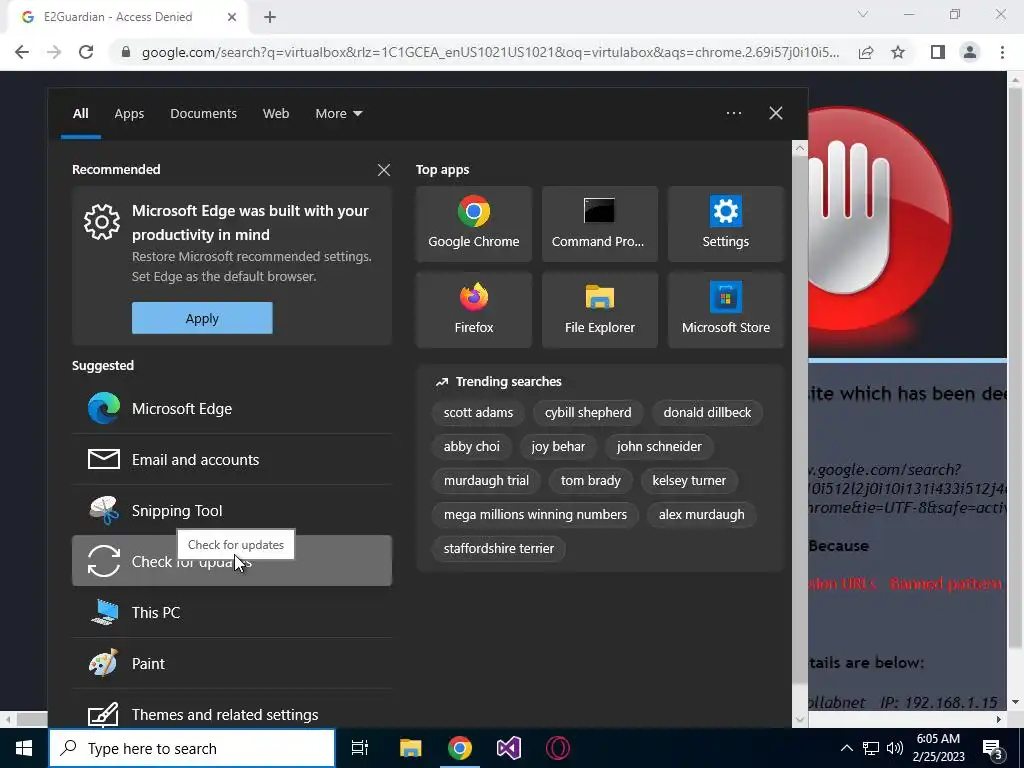Search trending topic donald dillbeck
Image resolution: width=1024 pixels, height=768 pixels.
(707, 413)
